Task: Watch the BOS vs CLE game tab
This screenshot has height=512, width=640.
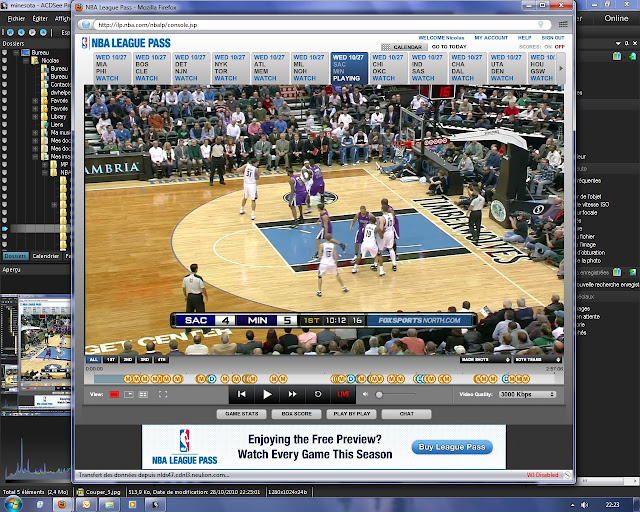Action: point(150,68)
